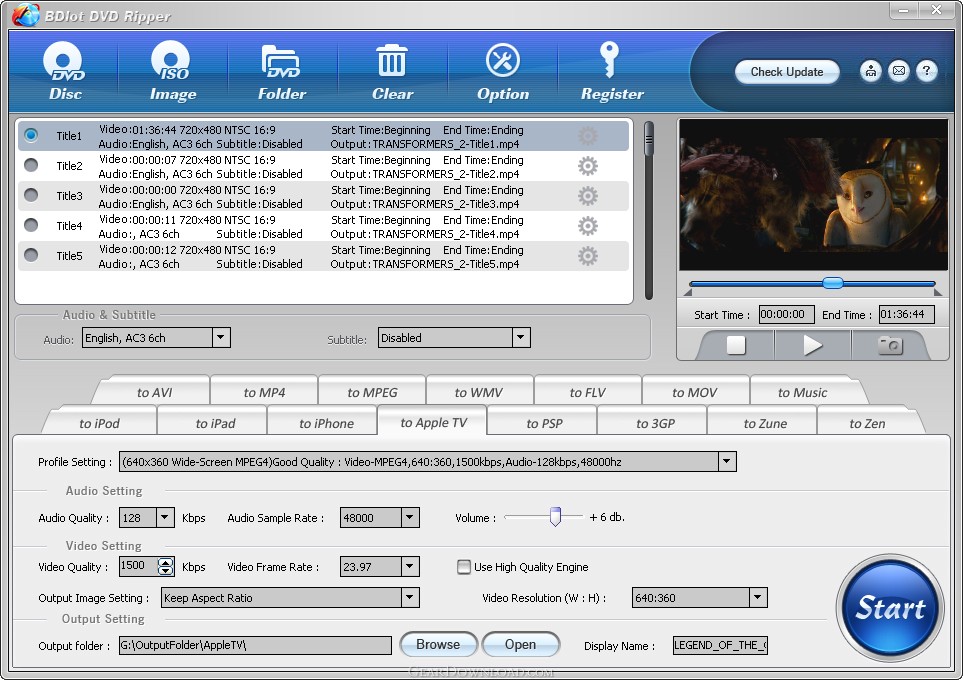Open the Option settings
The height and width of the screenshot is (680, 963).
coord(503,72)
